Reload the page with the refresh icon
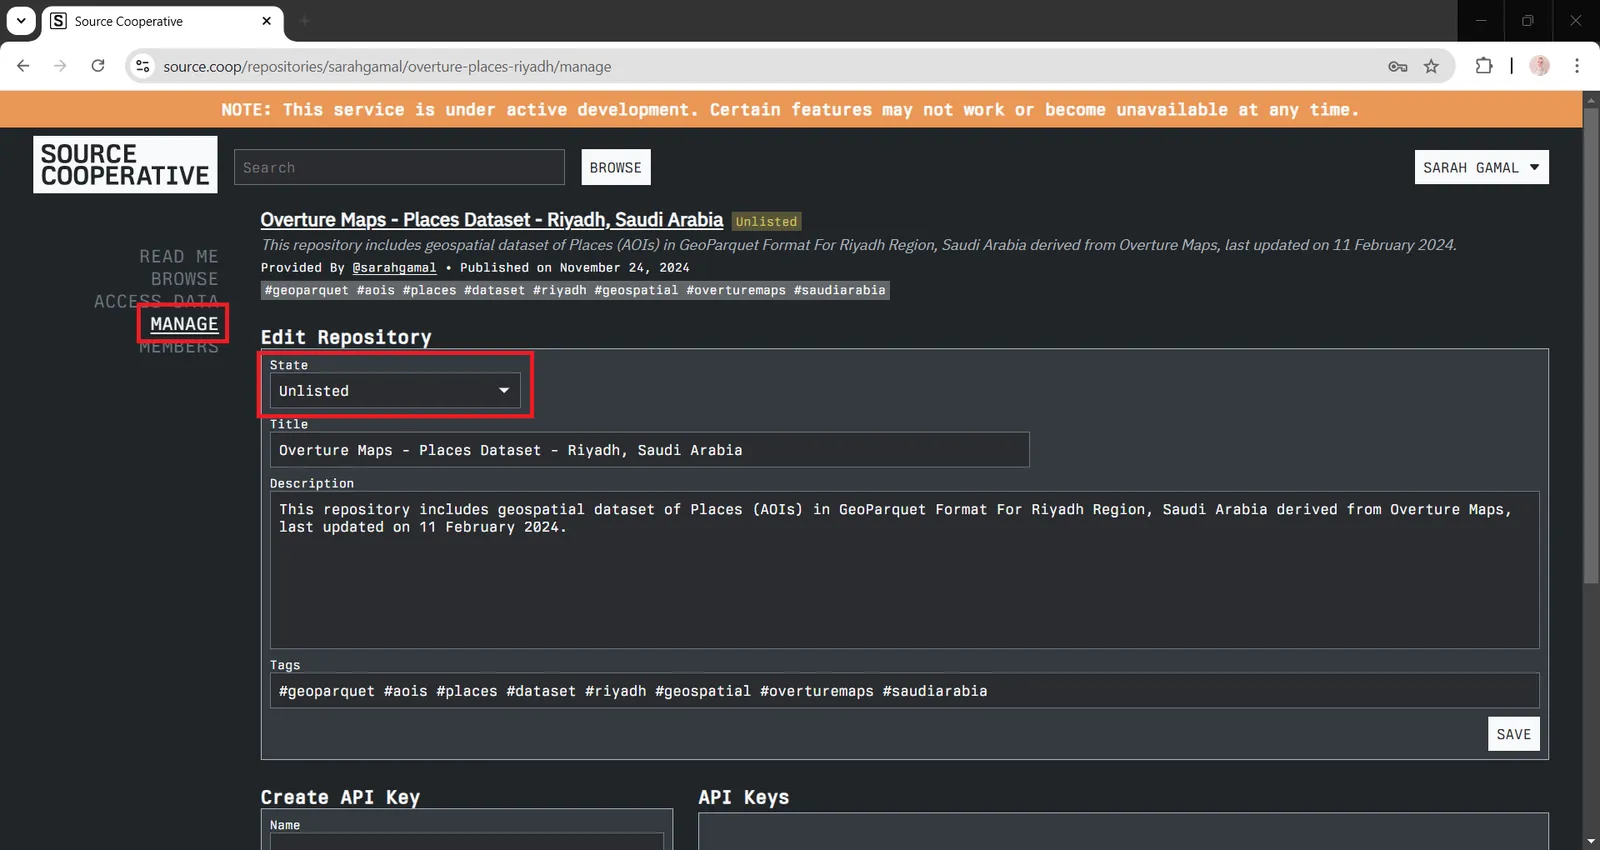1600x850 pixels. pos(98,66)
